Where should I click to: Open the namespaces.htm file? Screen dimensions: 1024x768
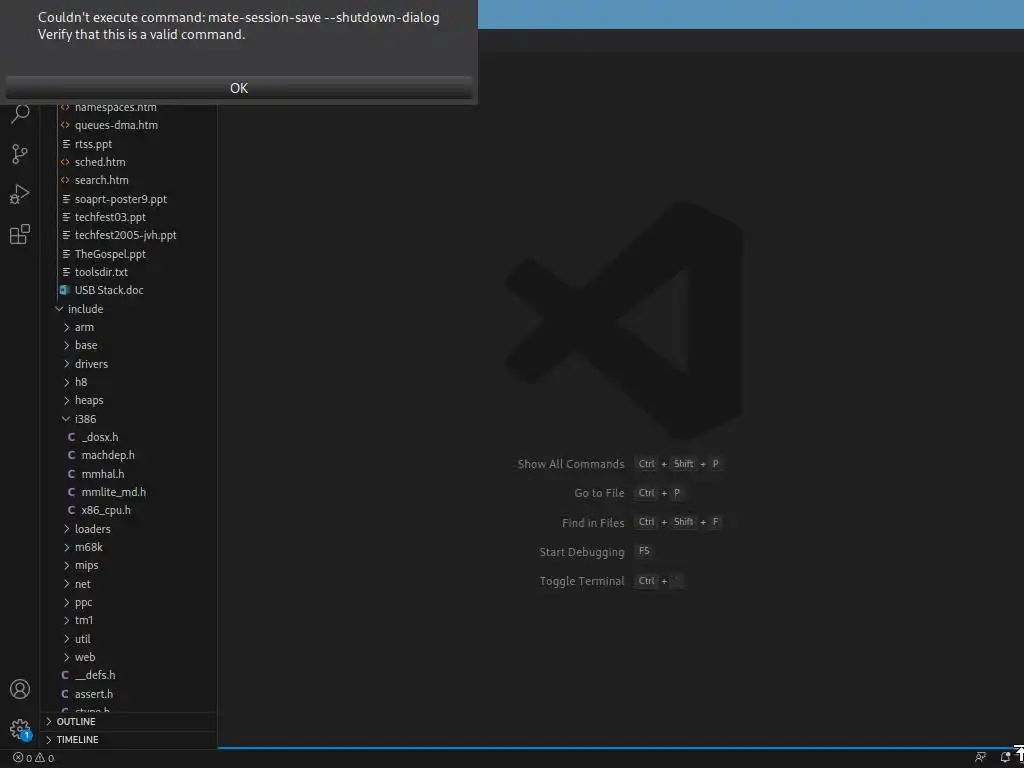pyautogui.click(x=129, y=108)
